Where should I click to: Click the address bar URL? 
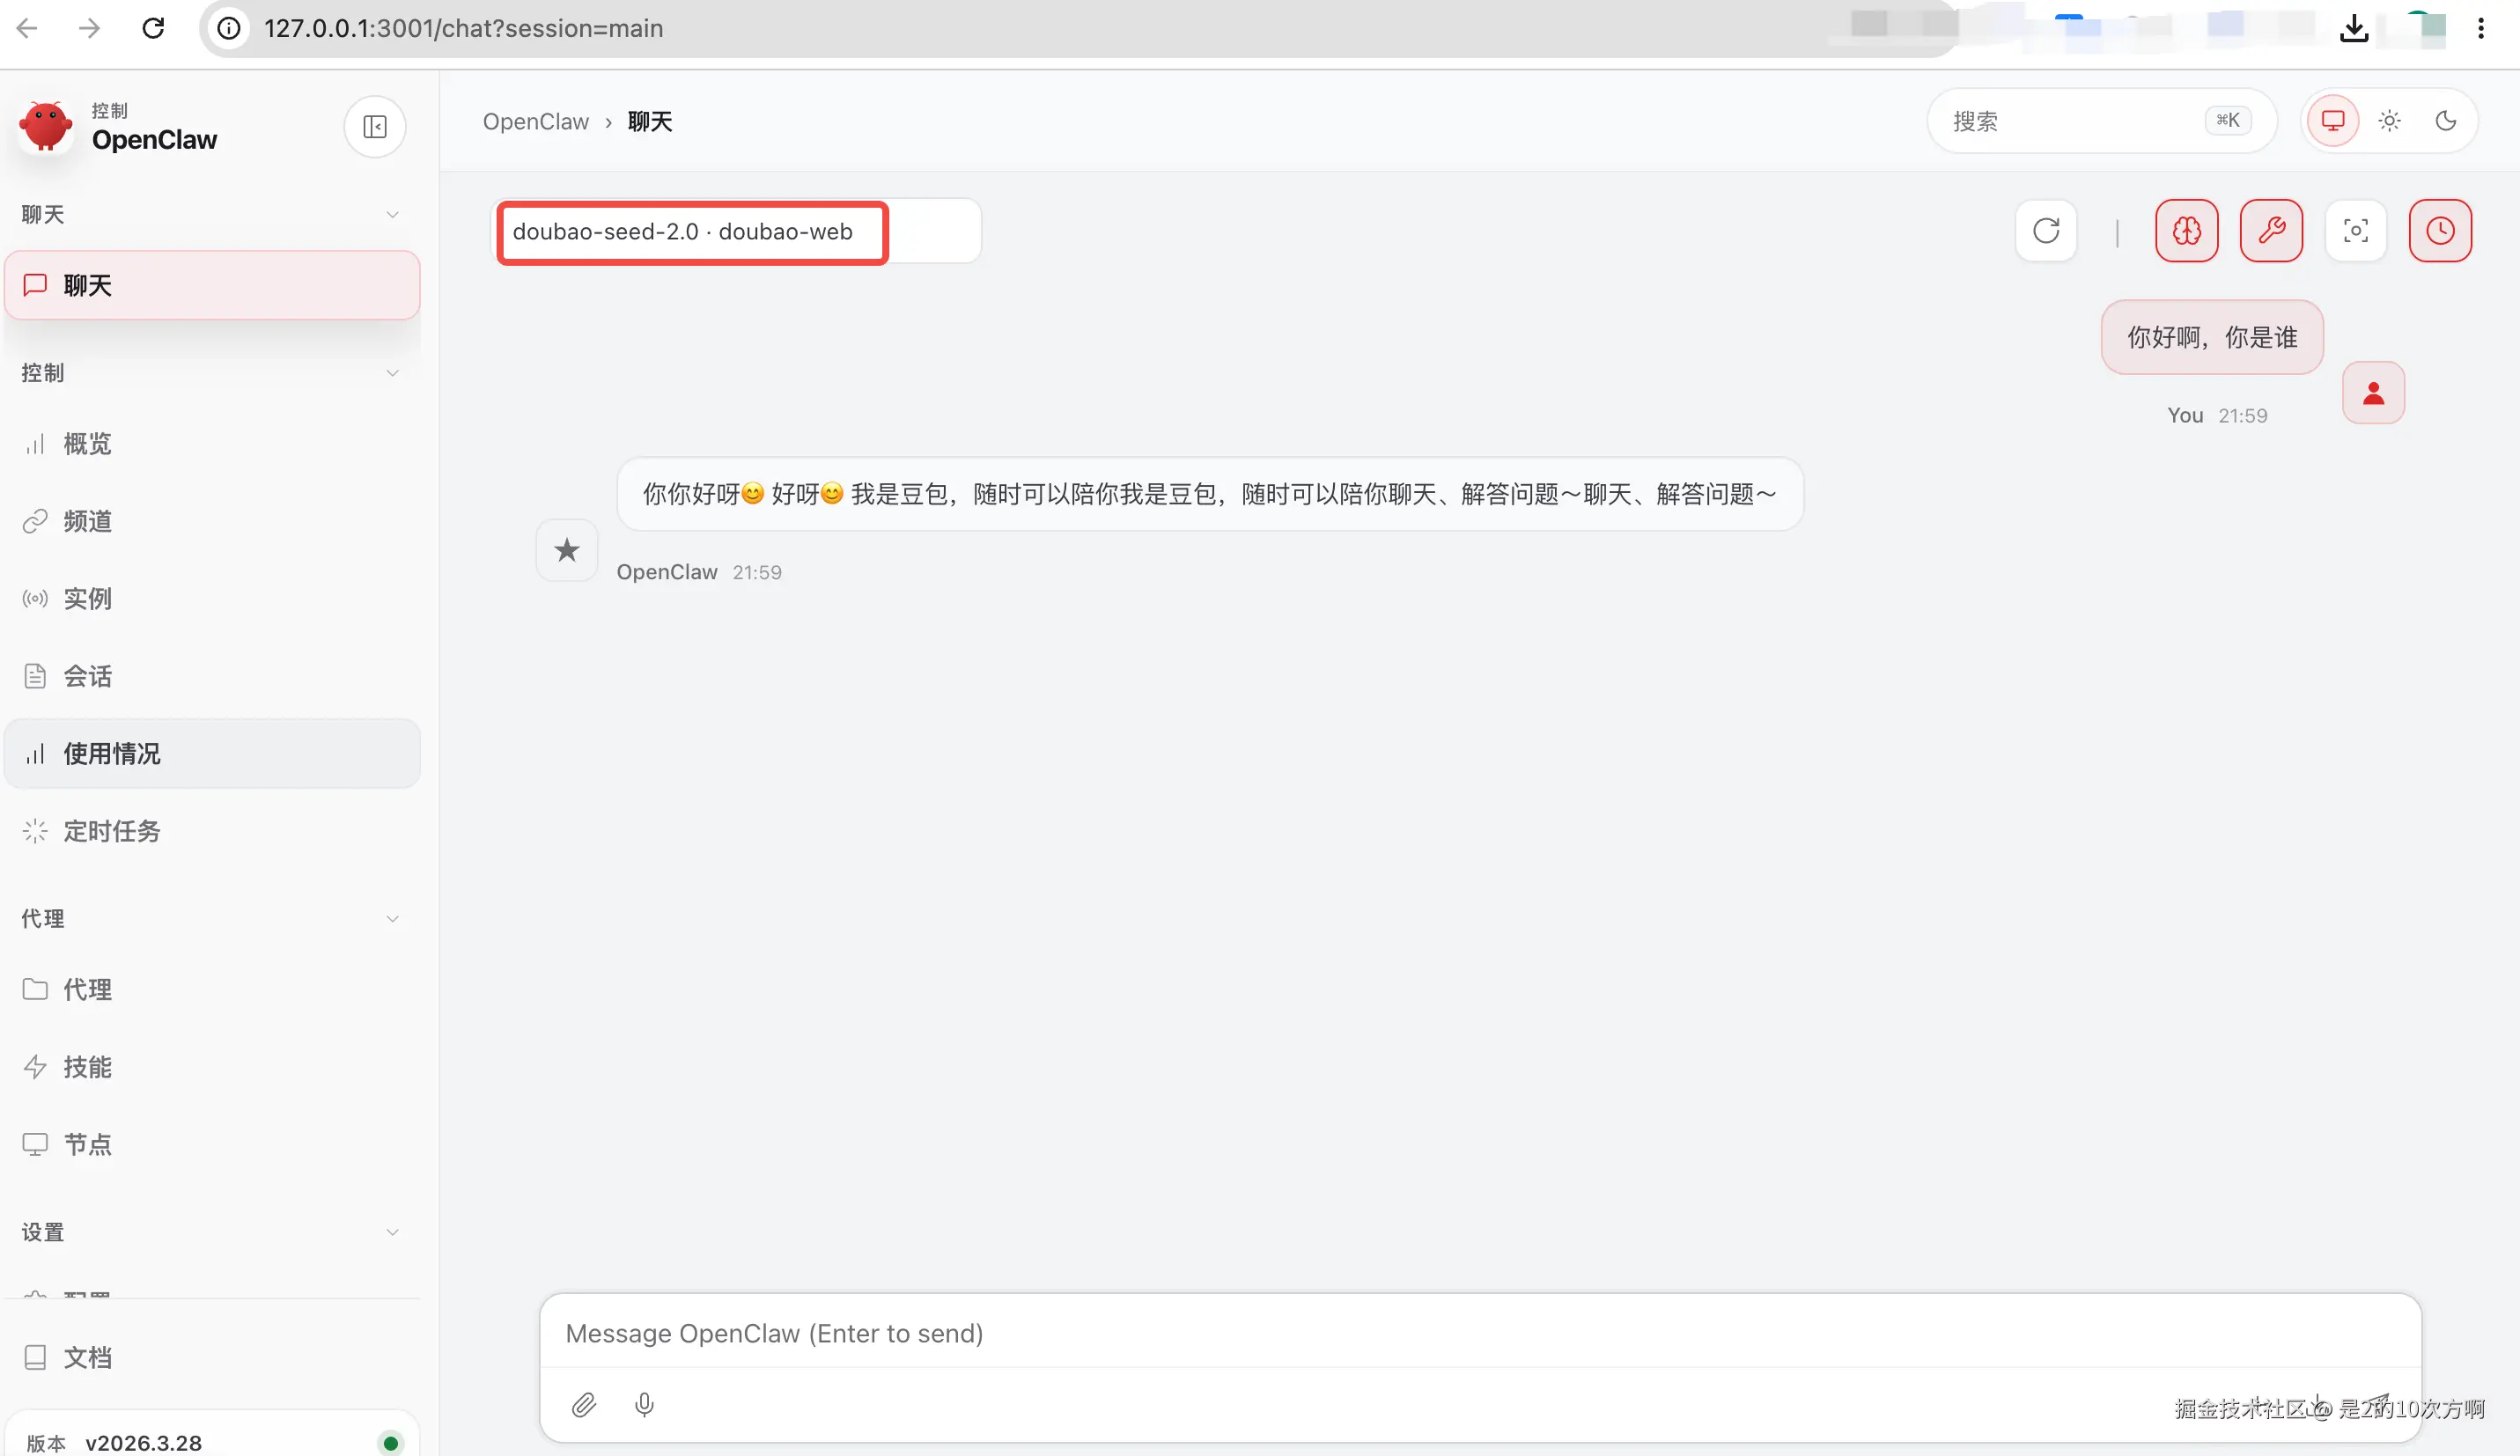[x=464, y=28]
